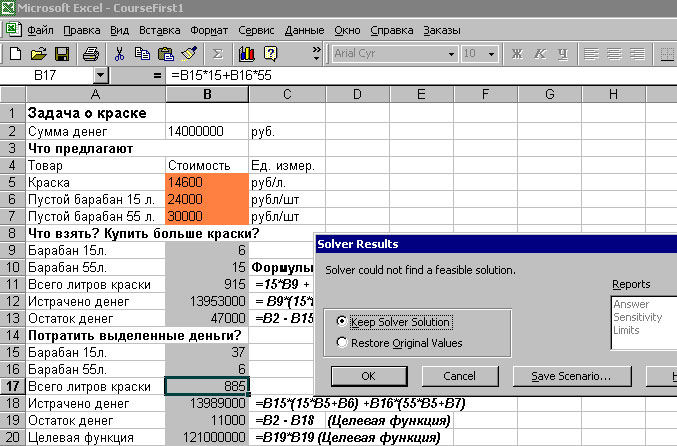Expand the Name Box dropdown arrow

click(x=100, y=75)
